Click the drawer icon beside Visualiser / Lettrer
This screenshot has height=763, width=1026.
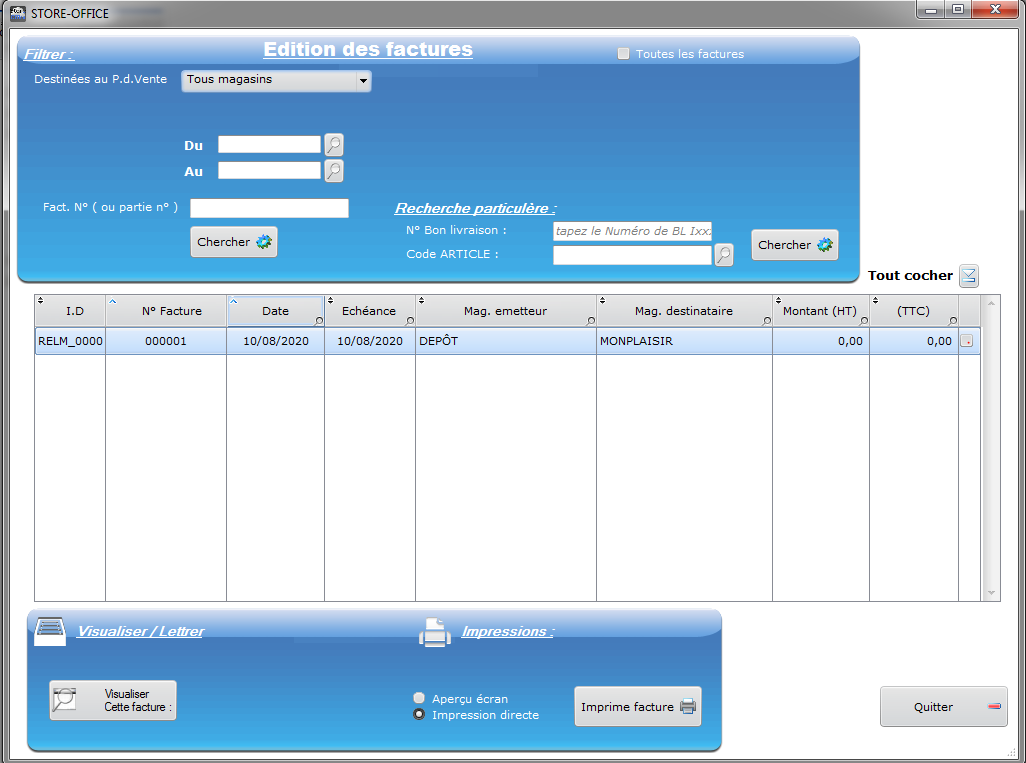tap(50, 632)
